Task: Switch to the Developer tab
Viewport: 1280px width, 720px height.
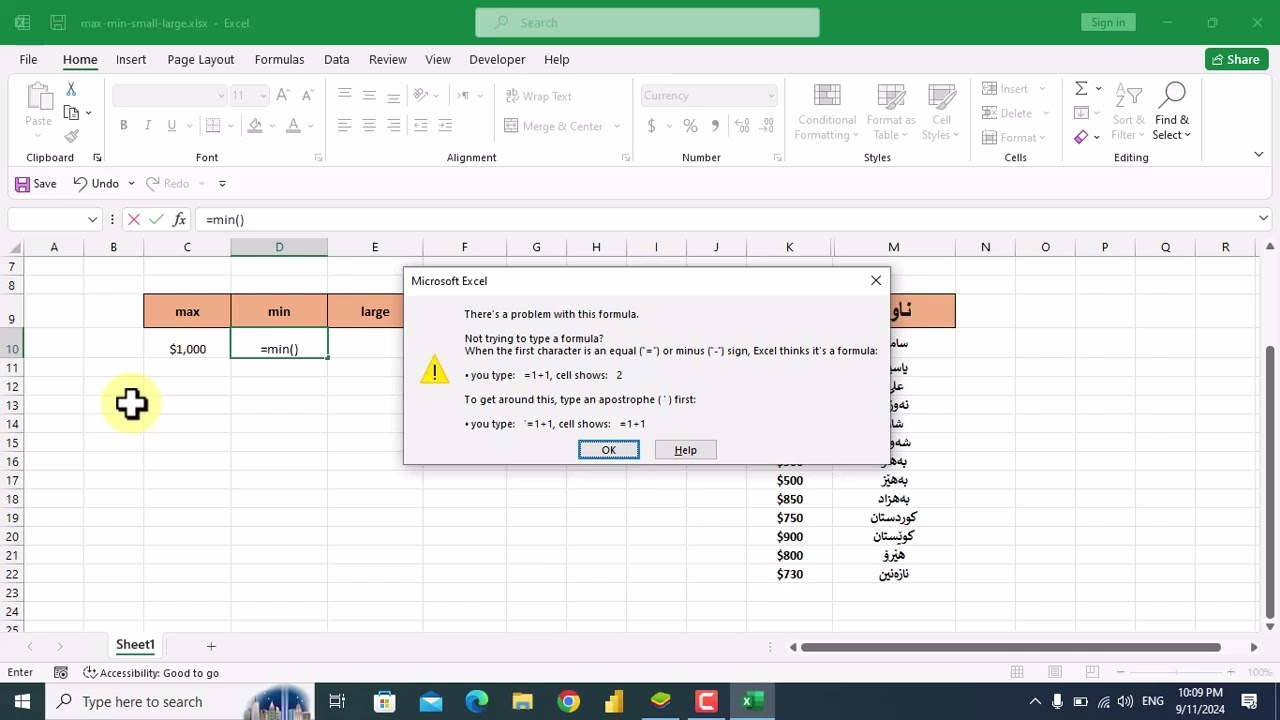Action: (497, 60)
